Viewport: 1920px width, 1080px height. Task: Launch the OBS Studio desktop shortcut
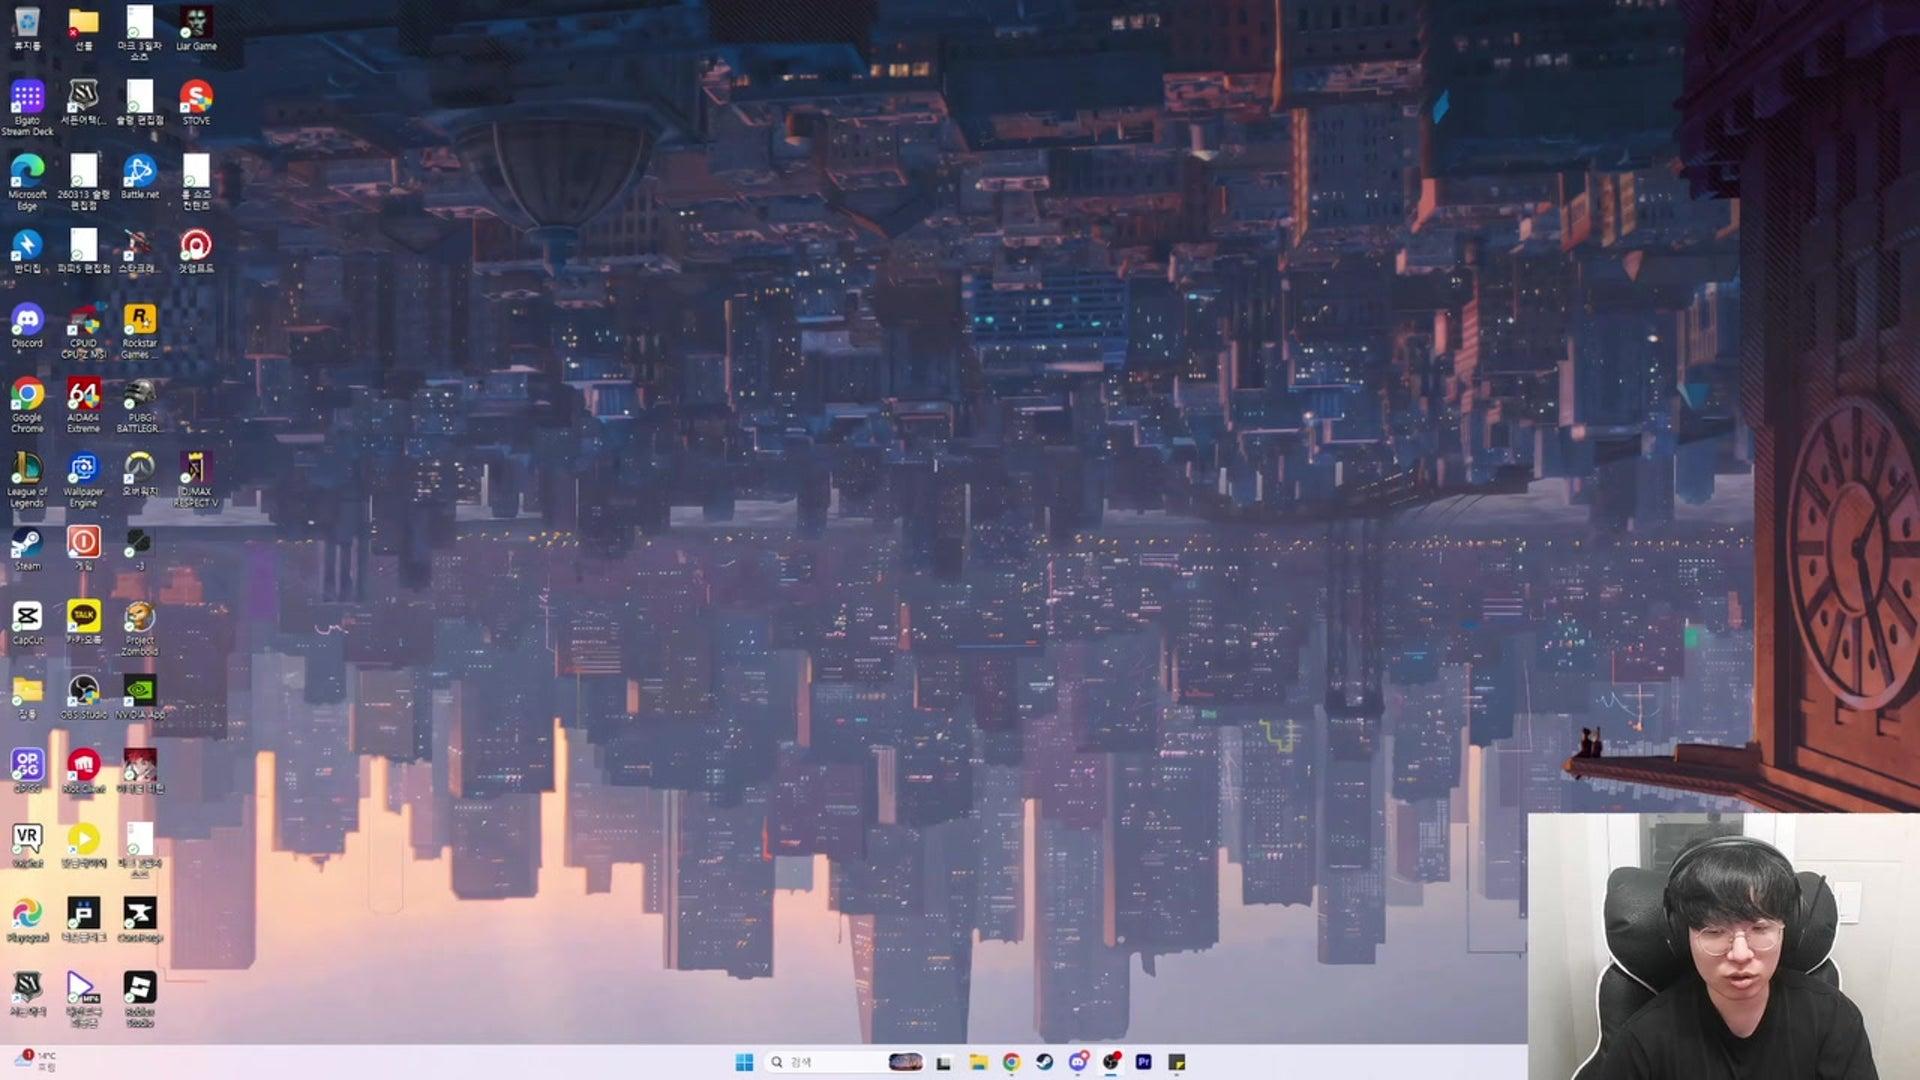(83, 692)
